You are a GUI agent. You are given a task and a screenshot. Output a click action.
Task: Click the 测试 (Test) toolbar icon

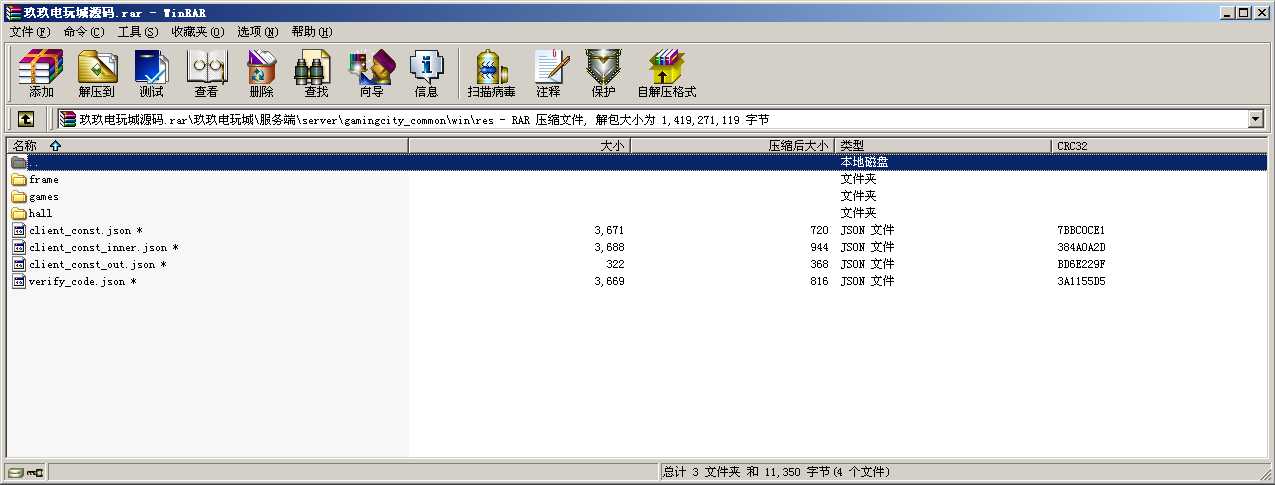(151, 74)
